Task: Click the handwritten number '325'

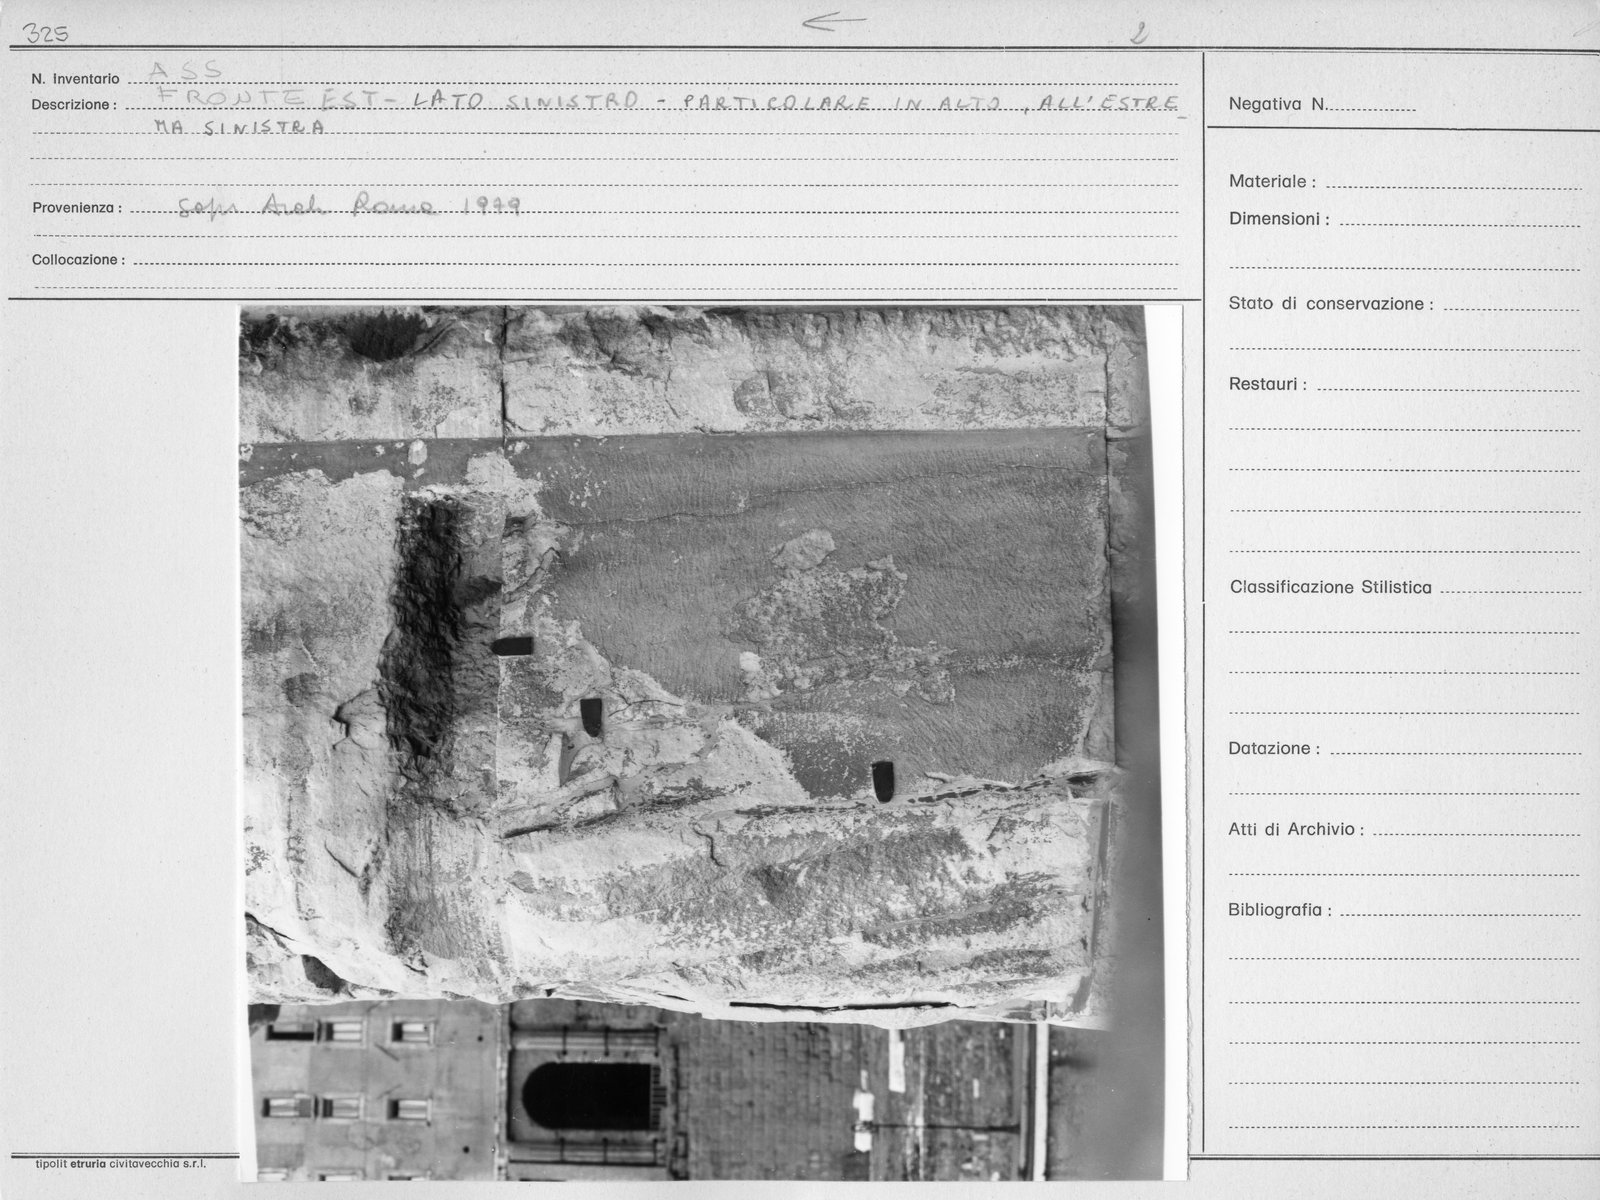Action: (x=46, y=35)
